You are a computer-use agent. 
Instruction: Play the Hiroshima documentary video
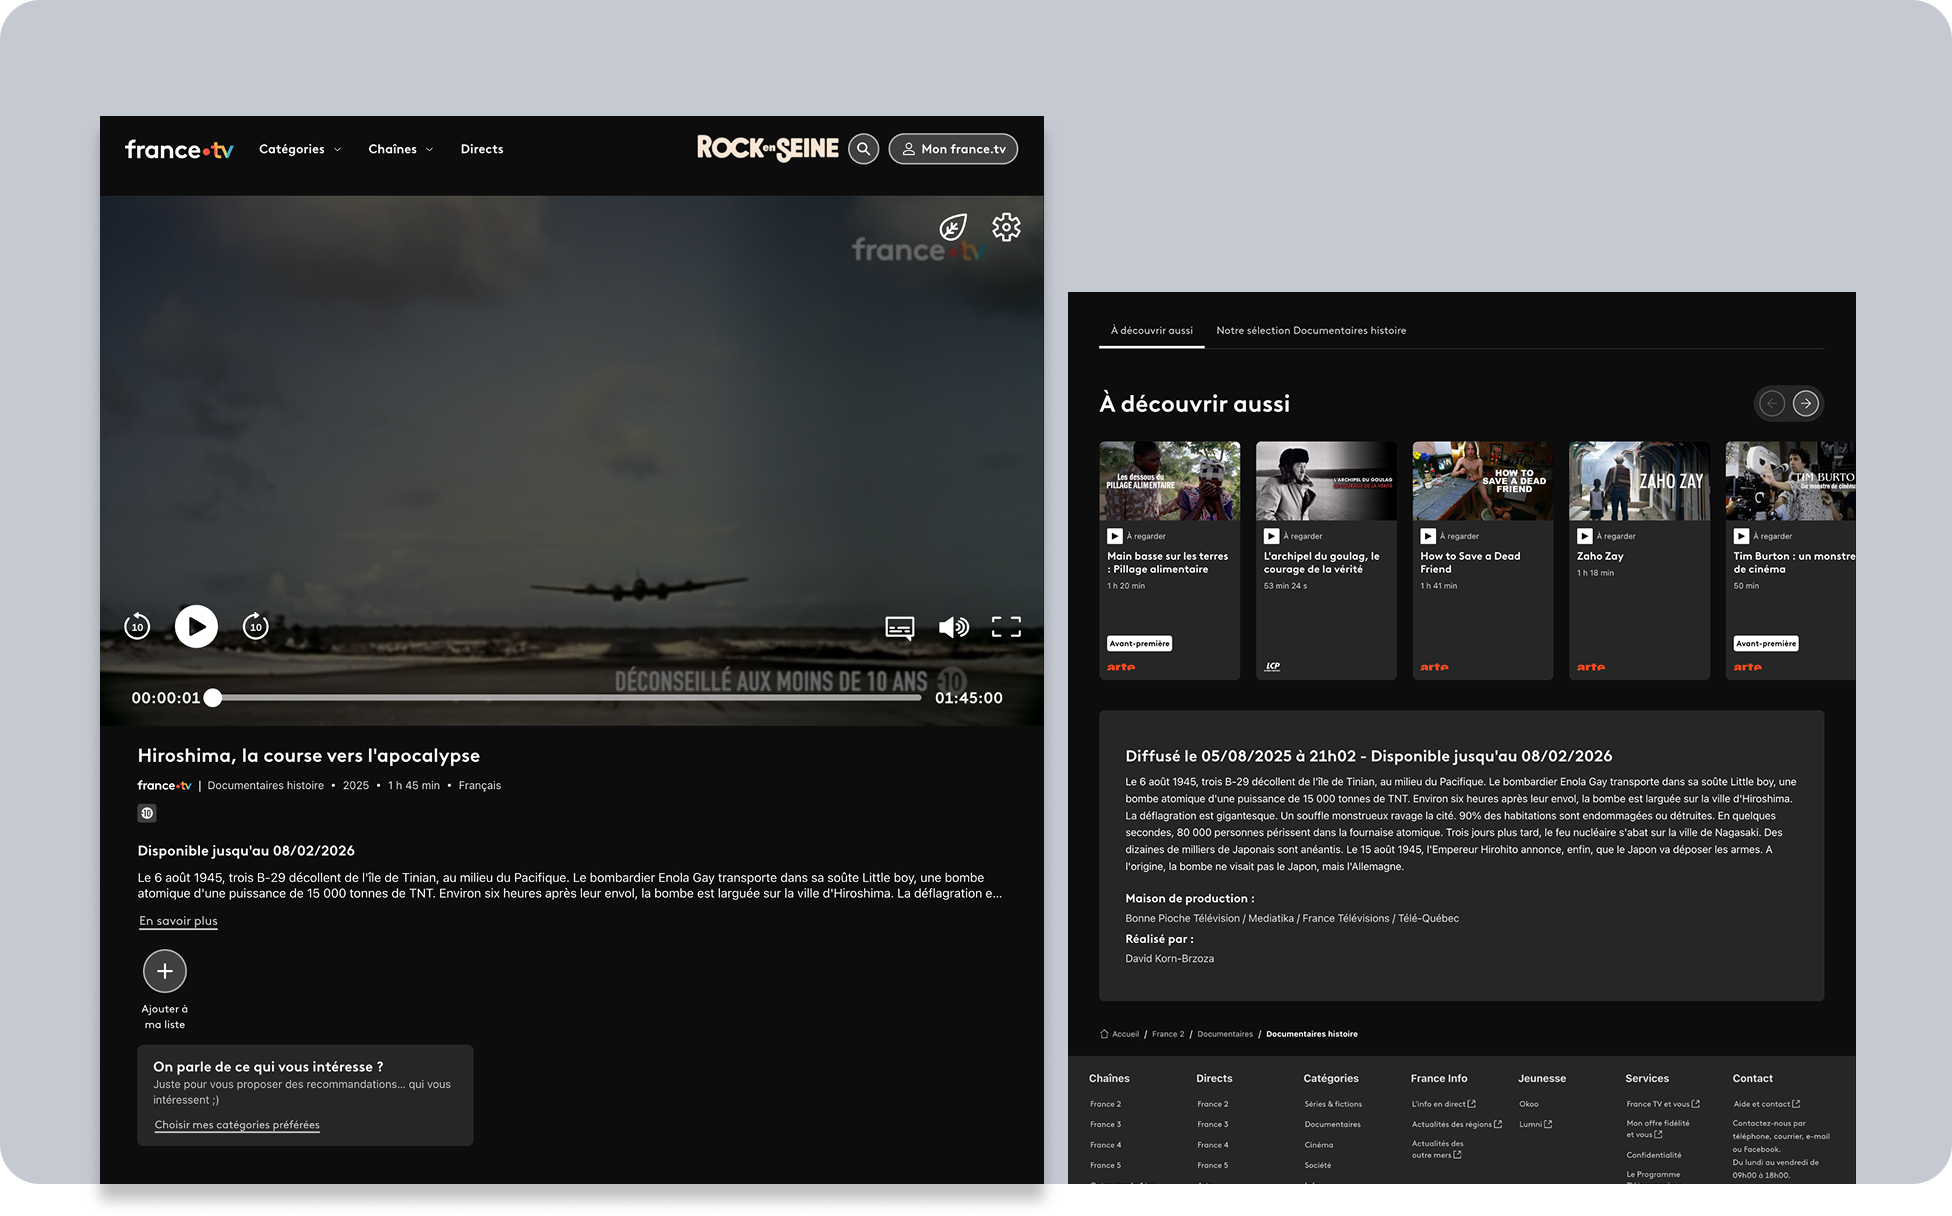pyautogui.click(x=196, y=627)
